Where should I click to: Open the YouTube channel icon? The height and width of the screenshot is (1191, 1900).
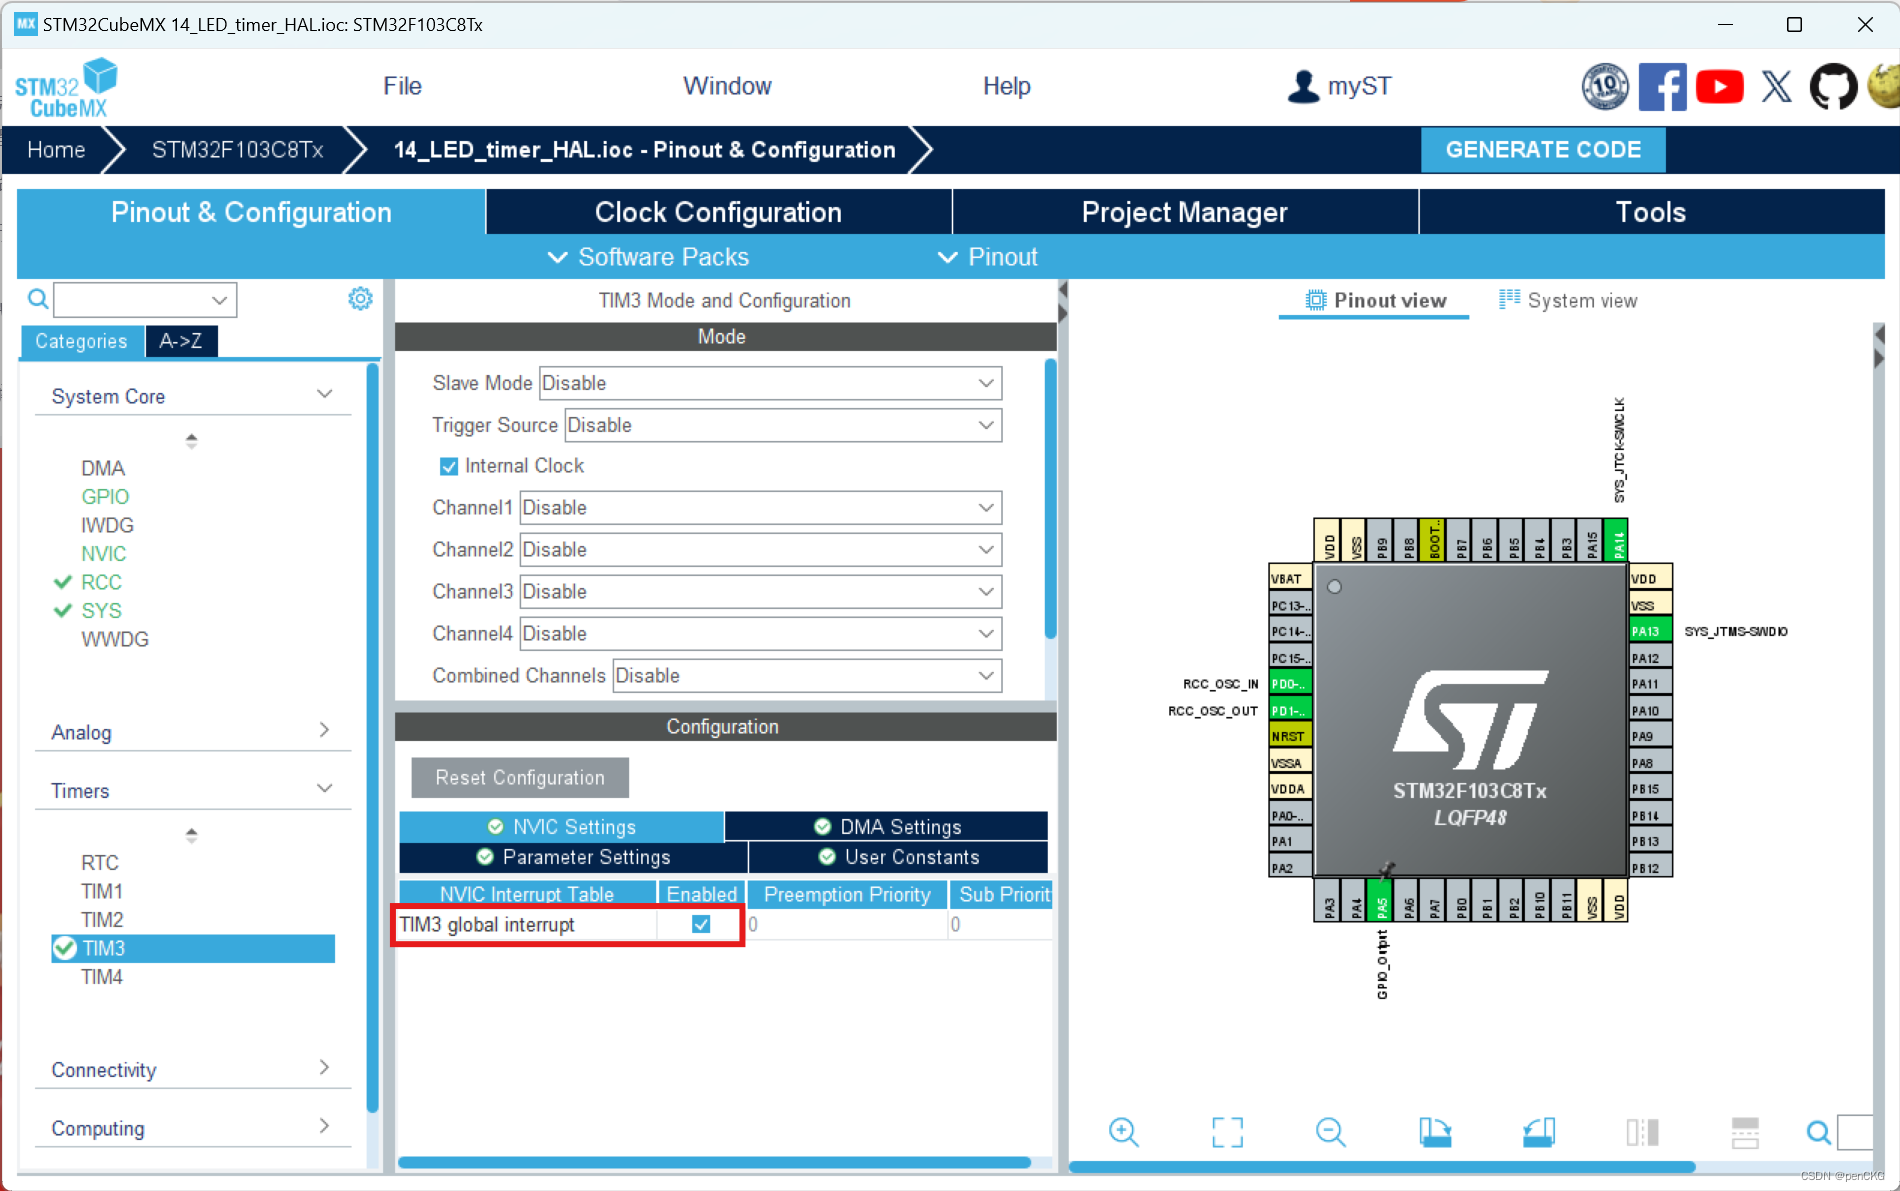click(1720, 86)
